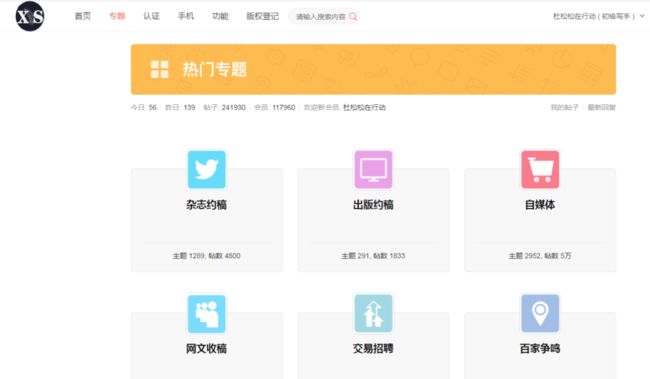Open the 认证 navigation item
This screenshot has height=379, width=650.
(151, 16)
